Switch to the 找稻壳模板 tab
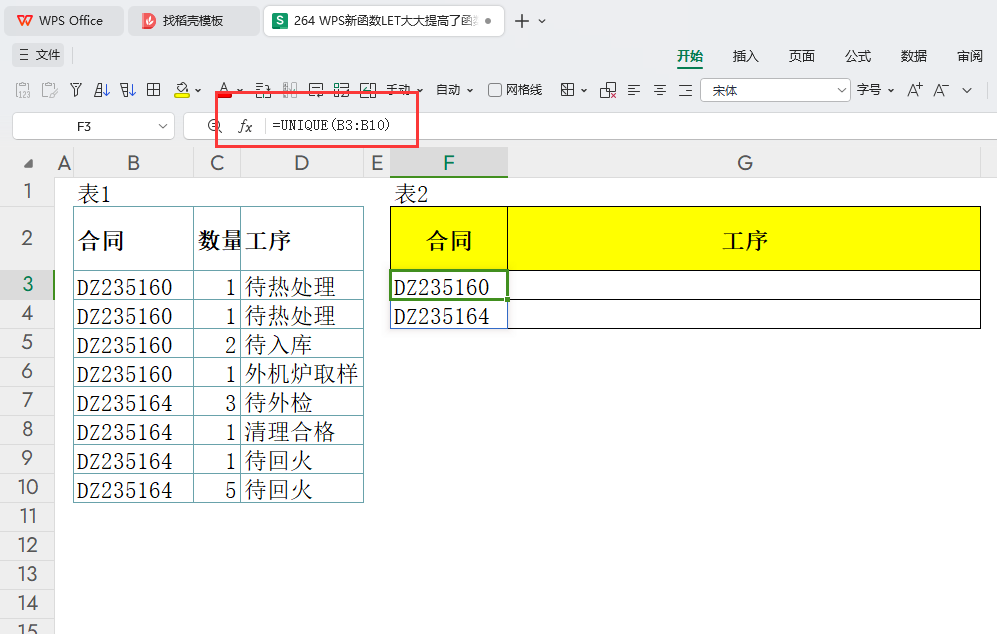Screen dimensions: 997x634 pyautogui.click(x=193, y=20)
